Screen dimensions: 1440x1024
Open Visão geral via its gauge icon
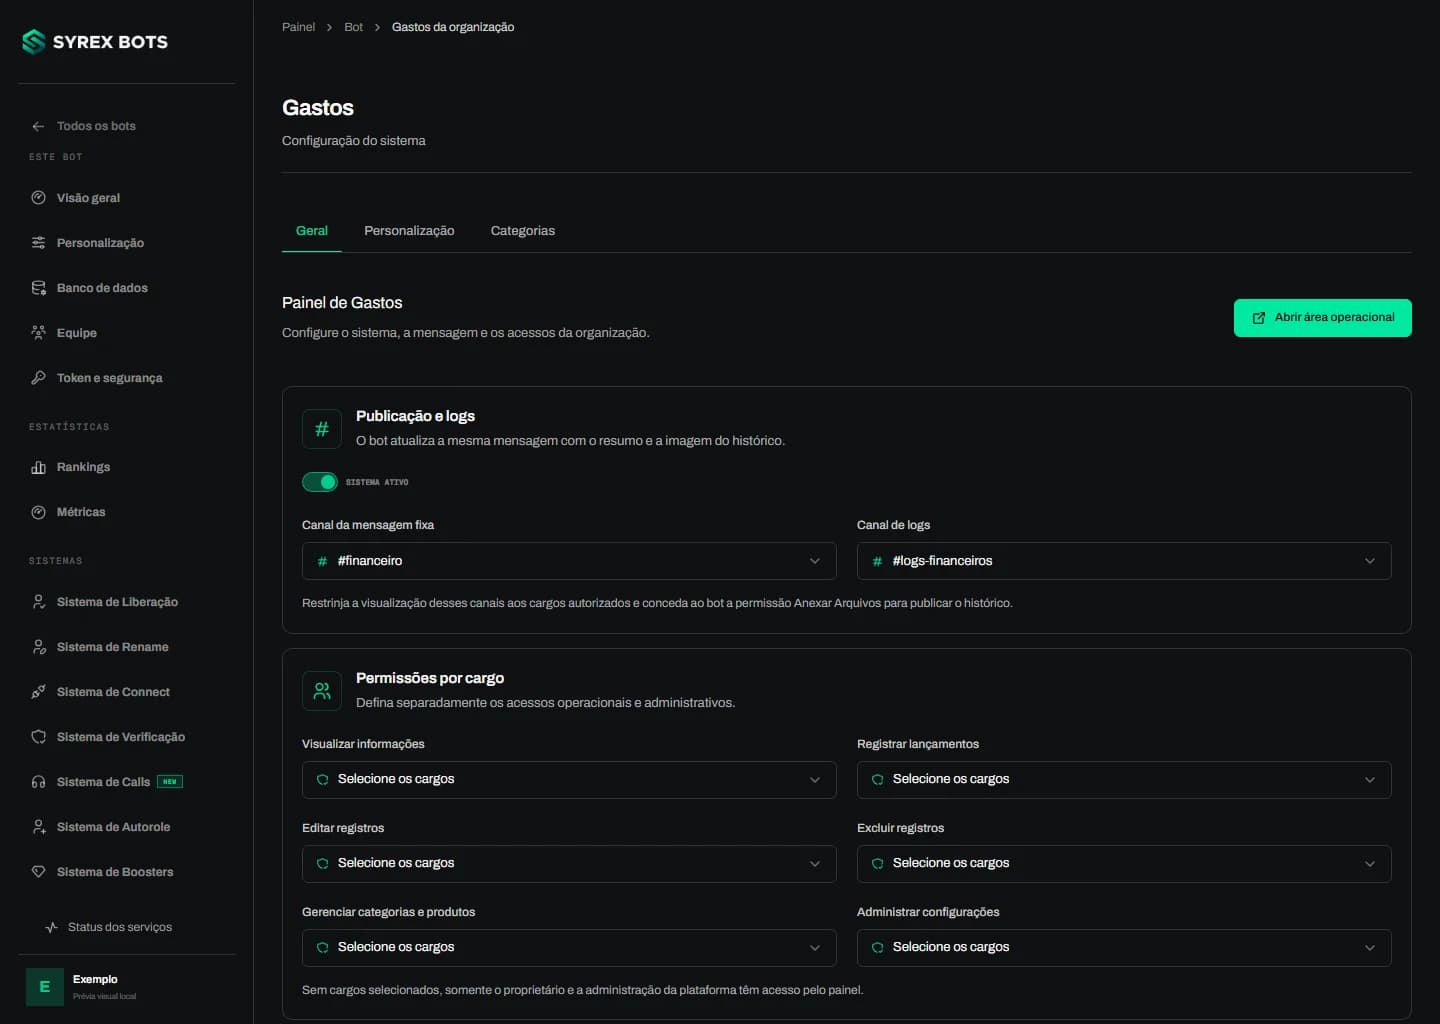pos(38,198)
